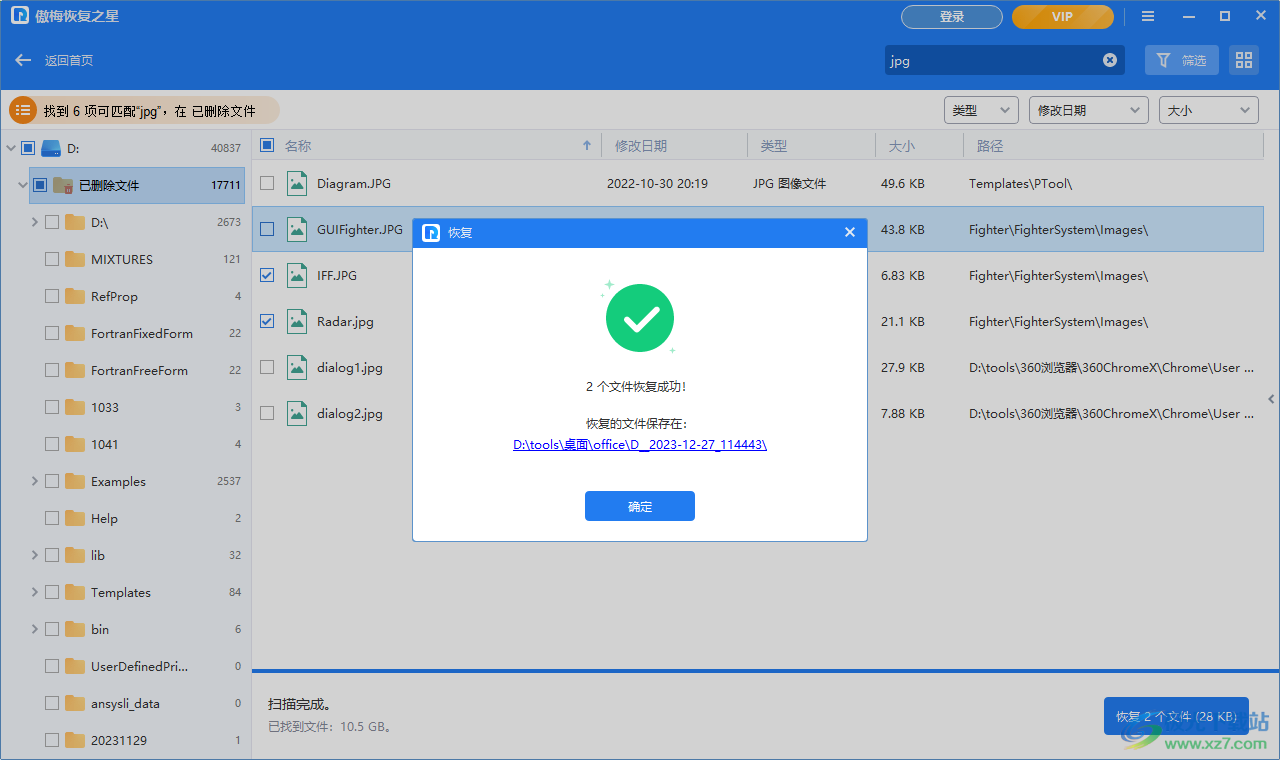1280x760 pixels.
Task: Select the bin folder tree row
Action: coord(137,629)
